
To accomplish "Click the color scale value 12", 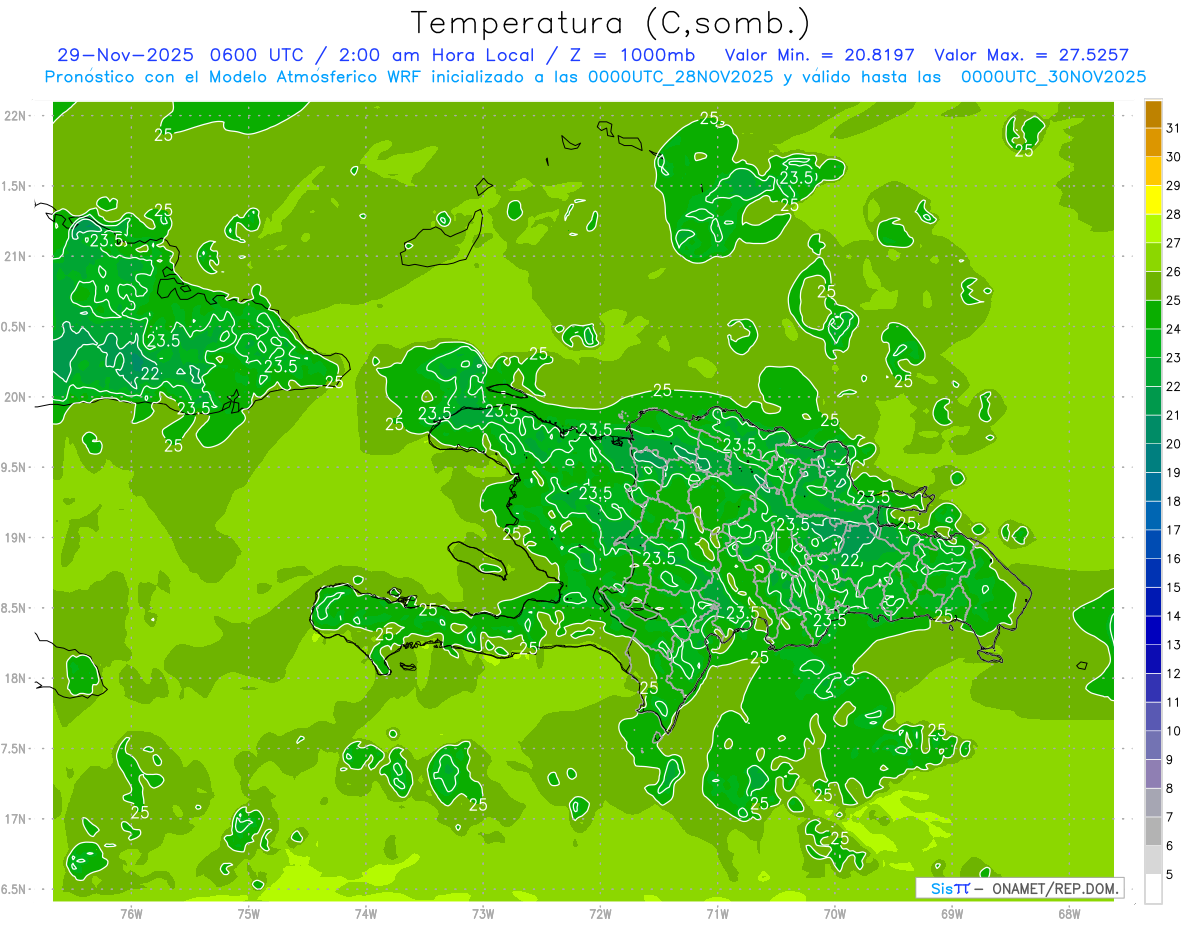I will [x=1173, y=673].
